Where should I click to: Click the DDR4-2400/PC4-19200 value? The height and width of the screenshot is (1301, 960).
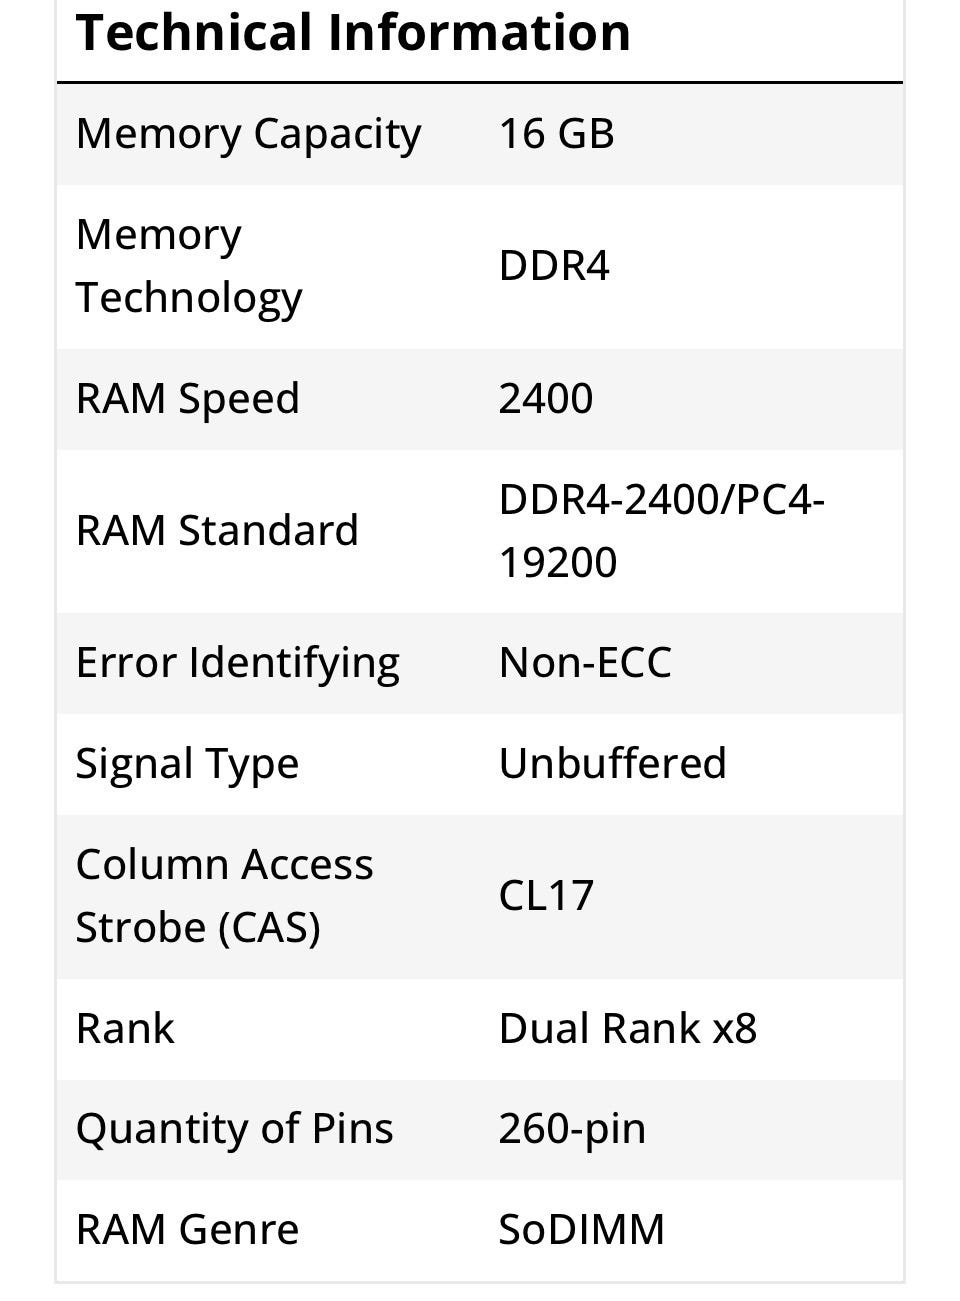[660, 530]
